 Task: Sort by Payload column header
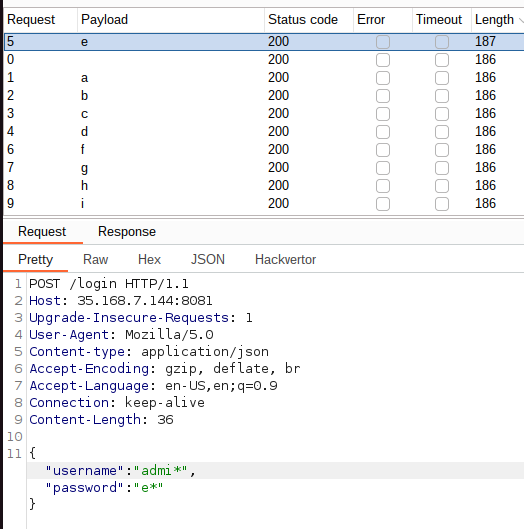point(171,20)
